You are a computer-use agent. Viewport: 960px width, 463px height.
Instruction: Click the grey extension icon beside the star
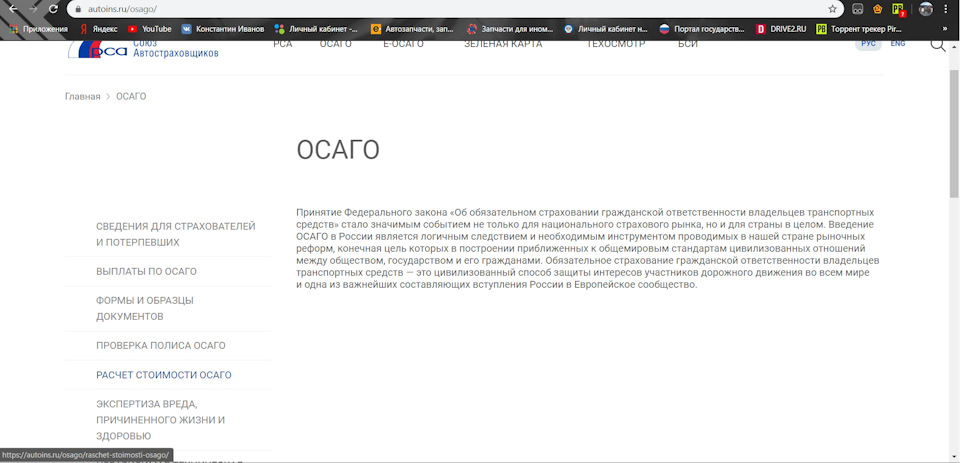[858, 9]
